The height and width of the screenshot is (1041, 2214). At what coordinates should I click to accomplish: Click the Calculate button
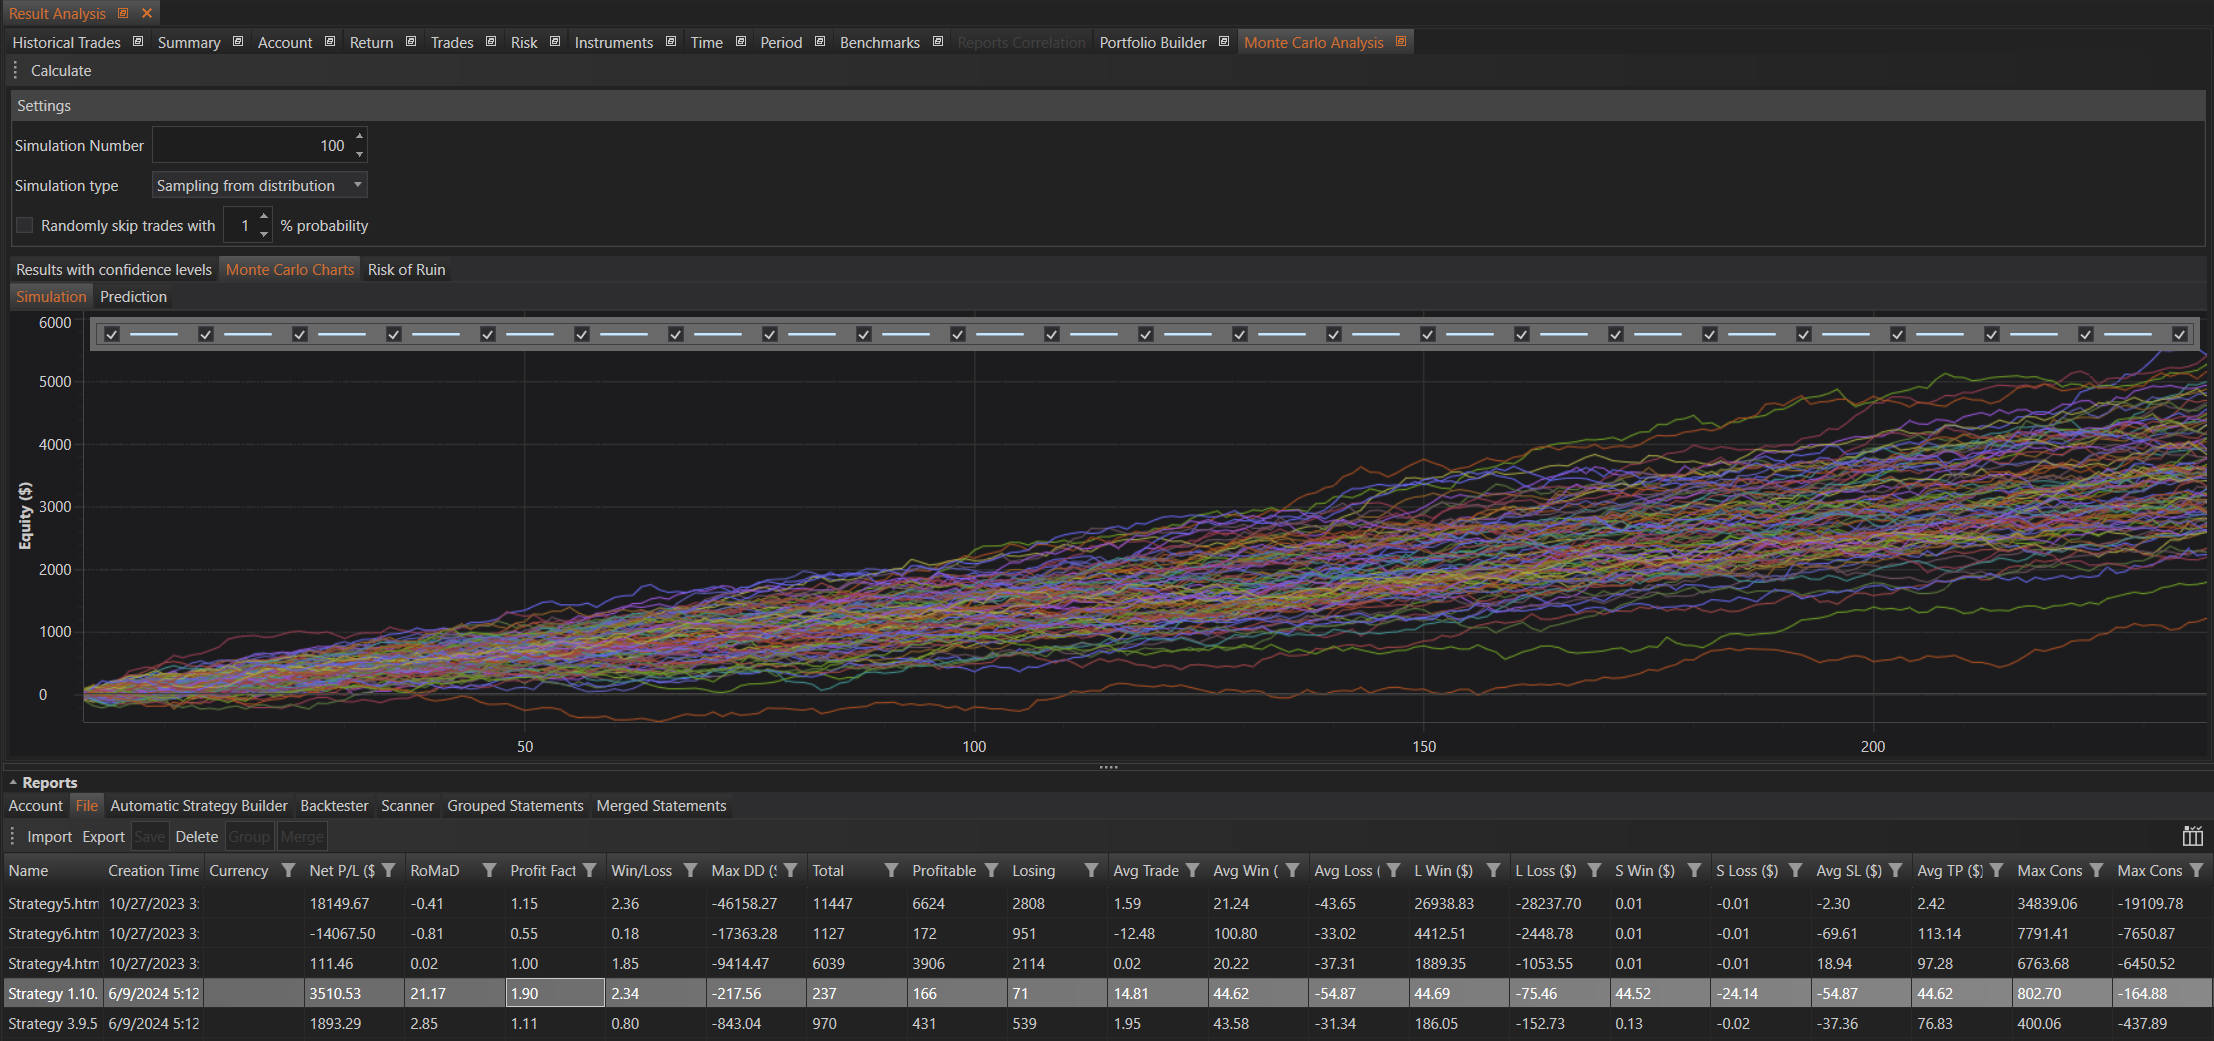pyautogui.click(x=61, y=71)
